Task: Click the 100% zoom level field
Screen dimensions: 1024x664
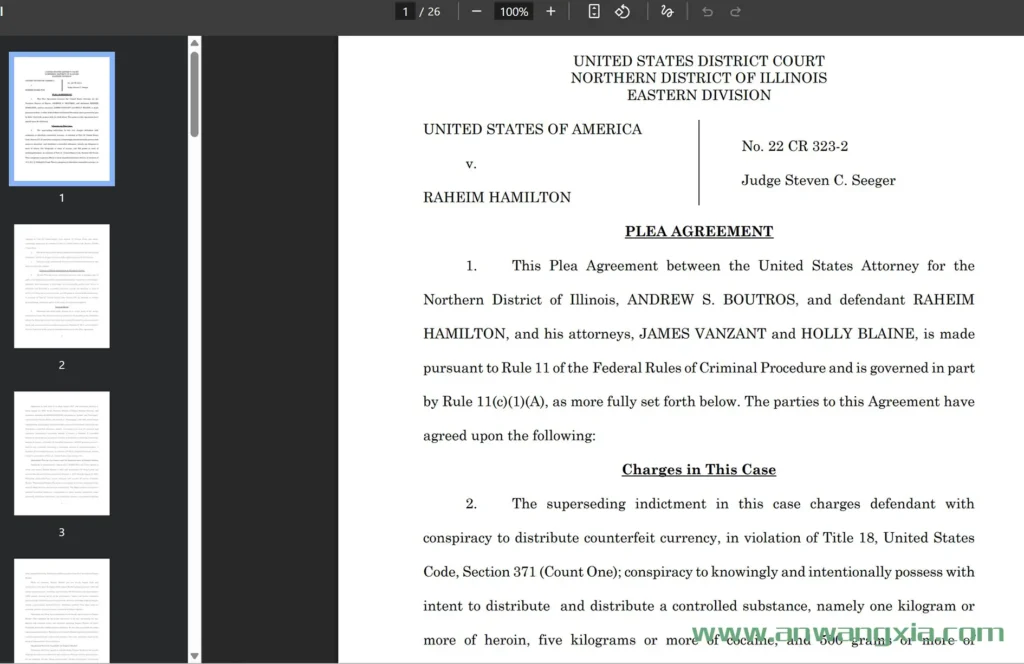Action: 514,12
